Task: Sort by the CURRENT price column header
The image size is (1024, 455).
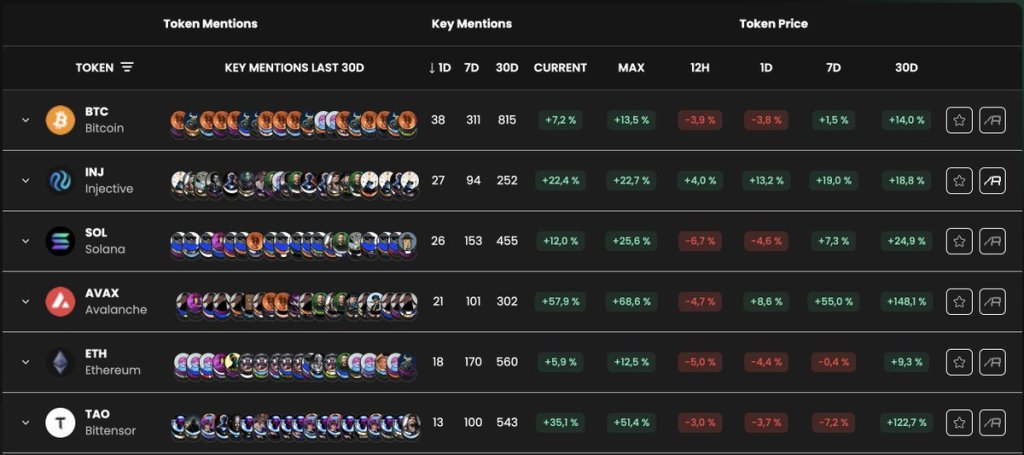Action: click(560, 67)
